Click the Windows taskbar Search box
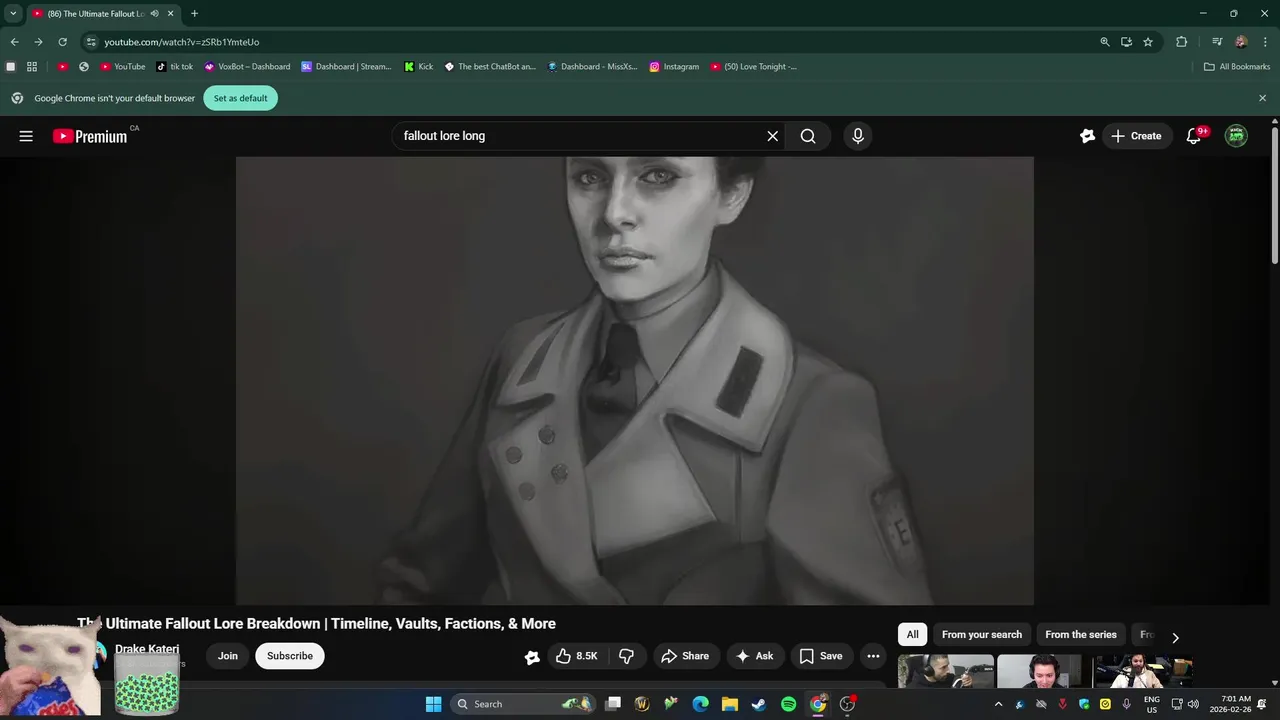Viewport: 1280px width, 720px height. 524,704
